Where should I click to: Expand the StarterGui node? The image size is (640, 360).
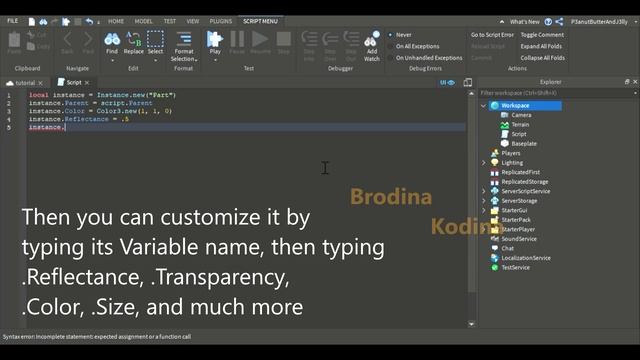pyautogui.click(x=484, y=211)
